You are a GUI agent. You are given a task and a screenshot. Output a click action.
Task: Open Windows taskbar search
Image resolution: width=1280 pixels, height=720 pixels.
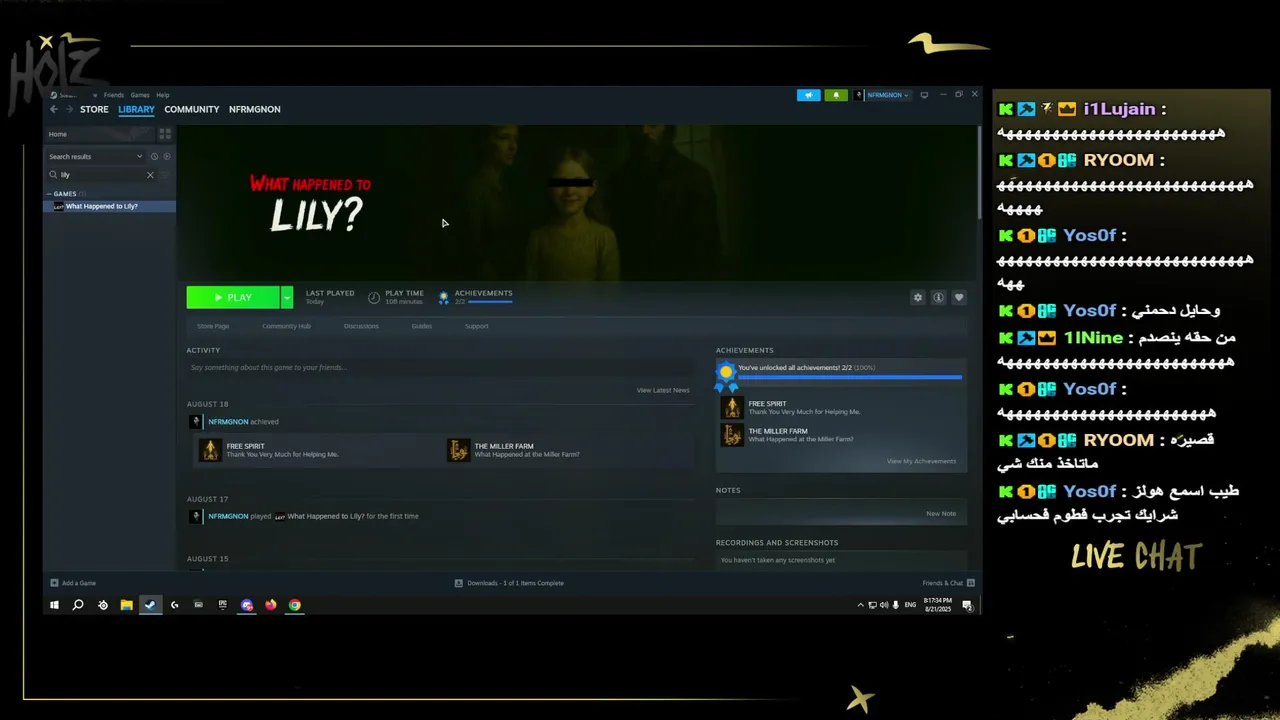pos(78,605)
